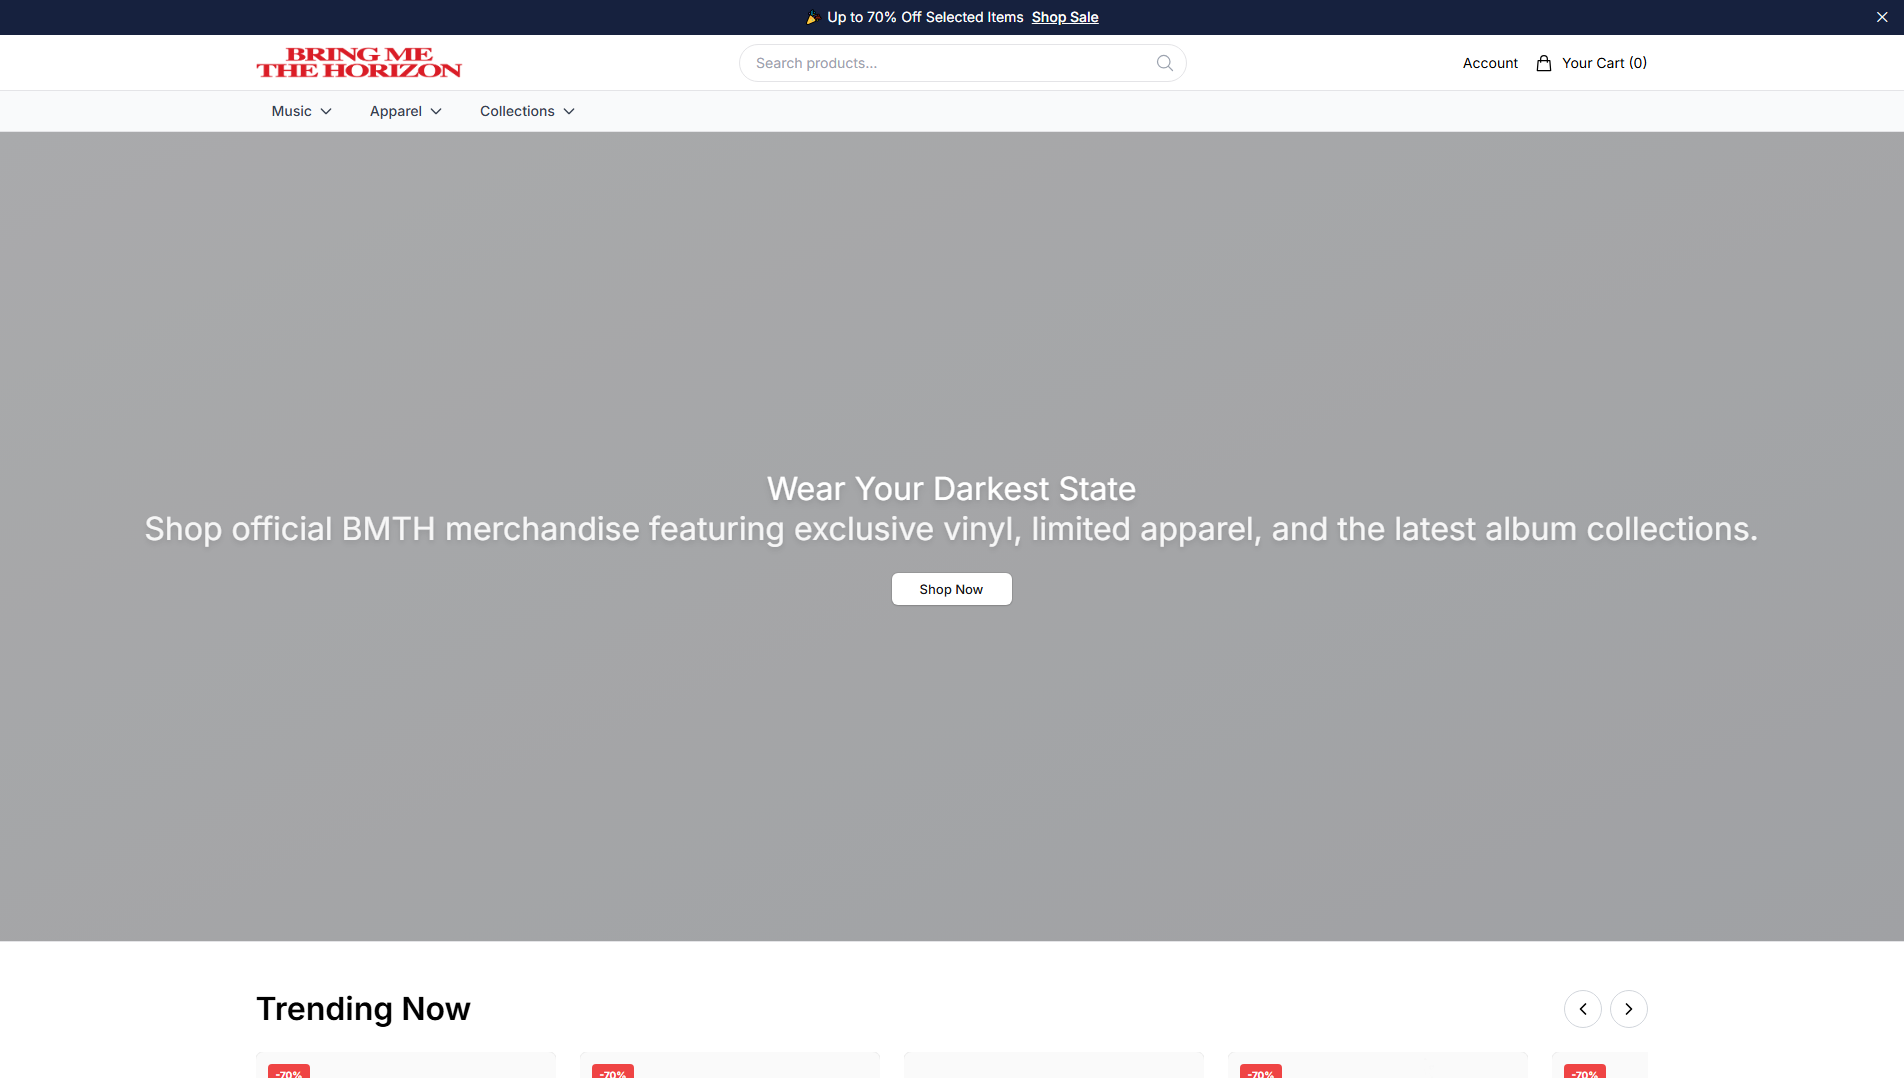Image resolution: width=1904 pixels, height=1078 pixels.
Task: Expand the Apparel menu
Action: click(x=406, y=111)
